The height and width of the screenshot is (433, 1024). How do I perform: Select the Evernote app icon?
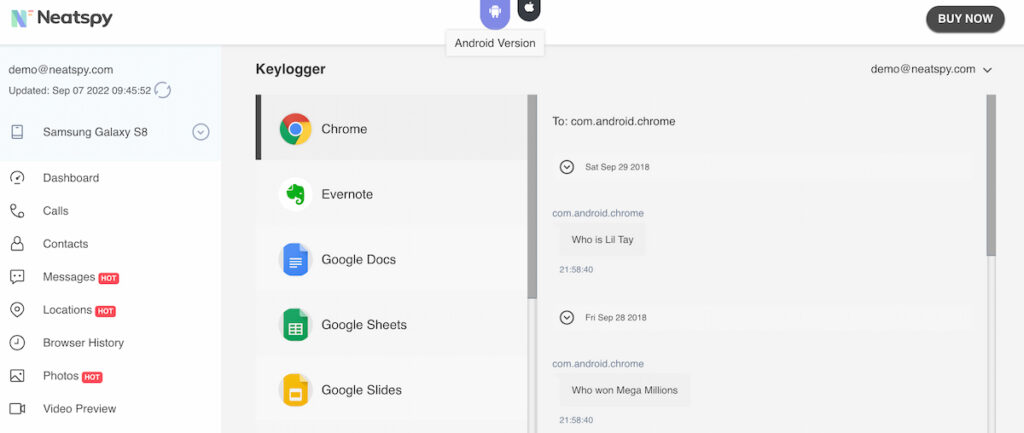[295, 194]
